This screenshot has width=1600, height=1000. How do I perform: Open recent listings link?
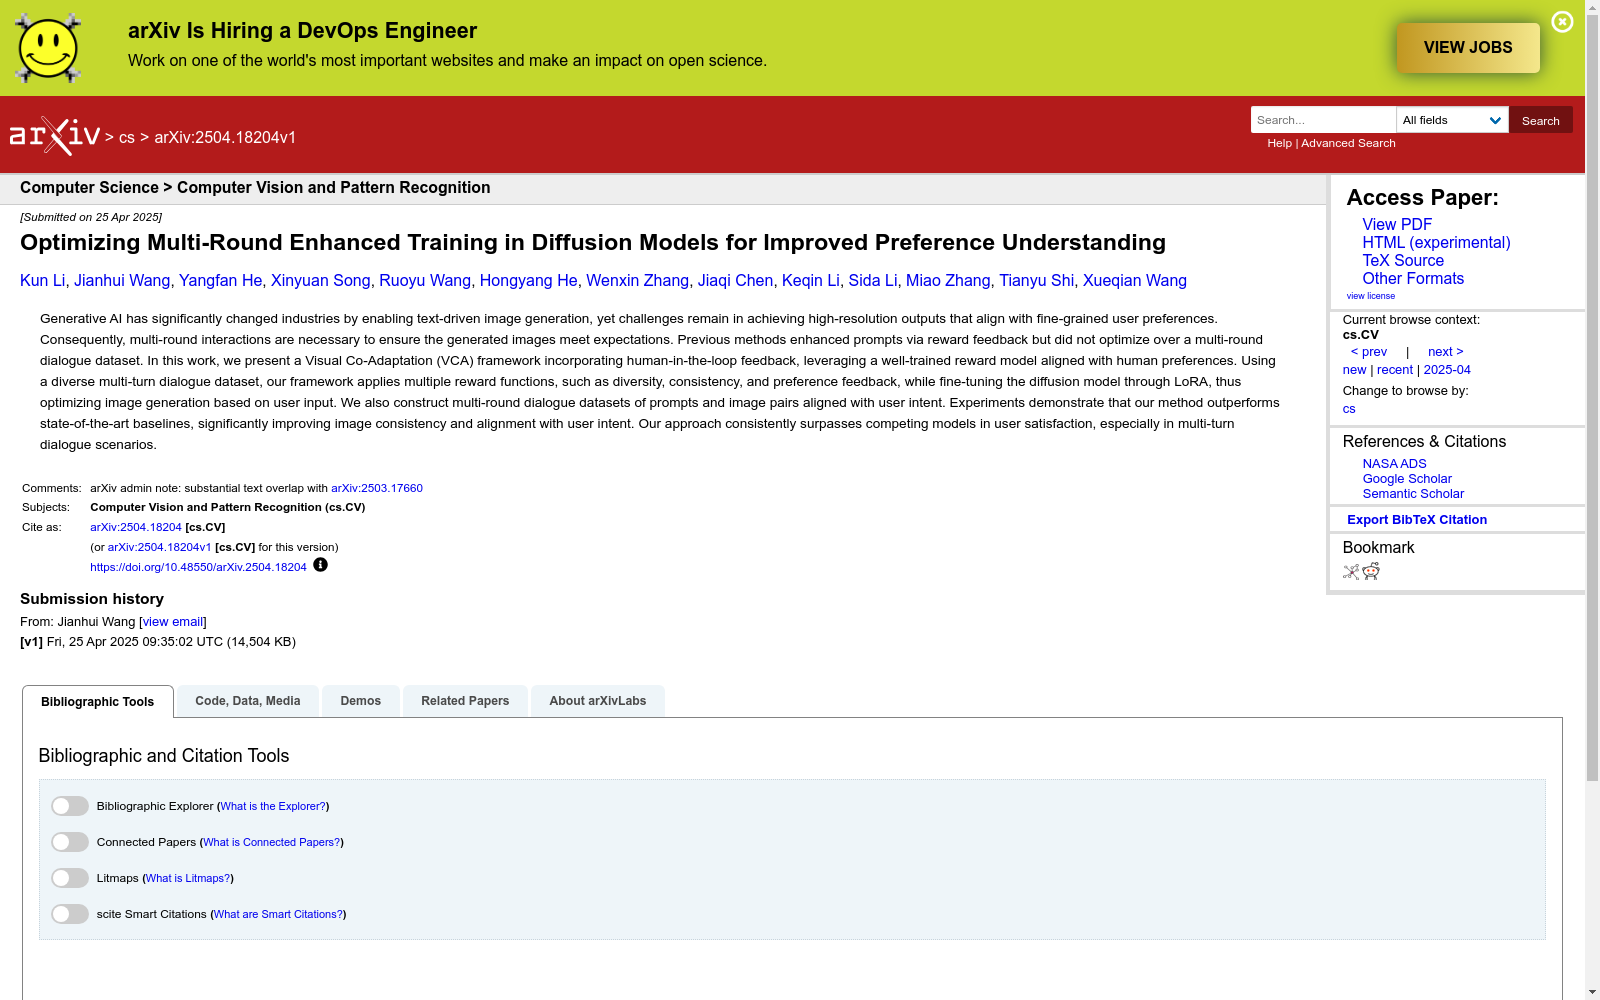pyautogui.click(x=1395, y=370)
